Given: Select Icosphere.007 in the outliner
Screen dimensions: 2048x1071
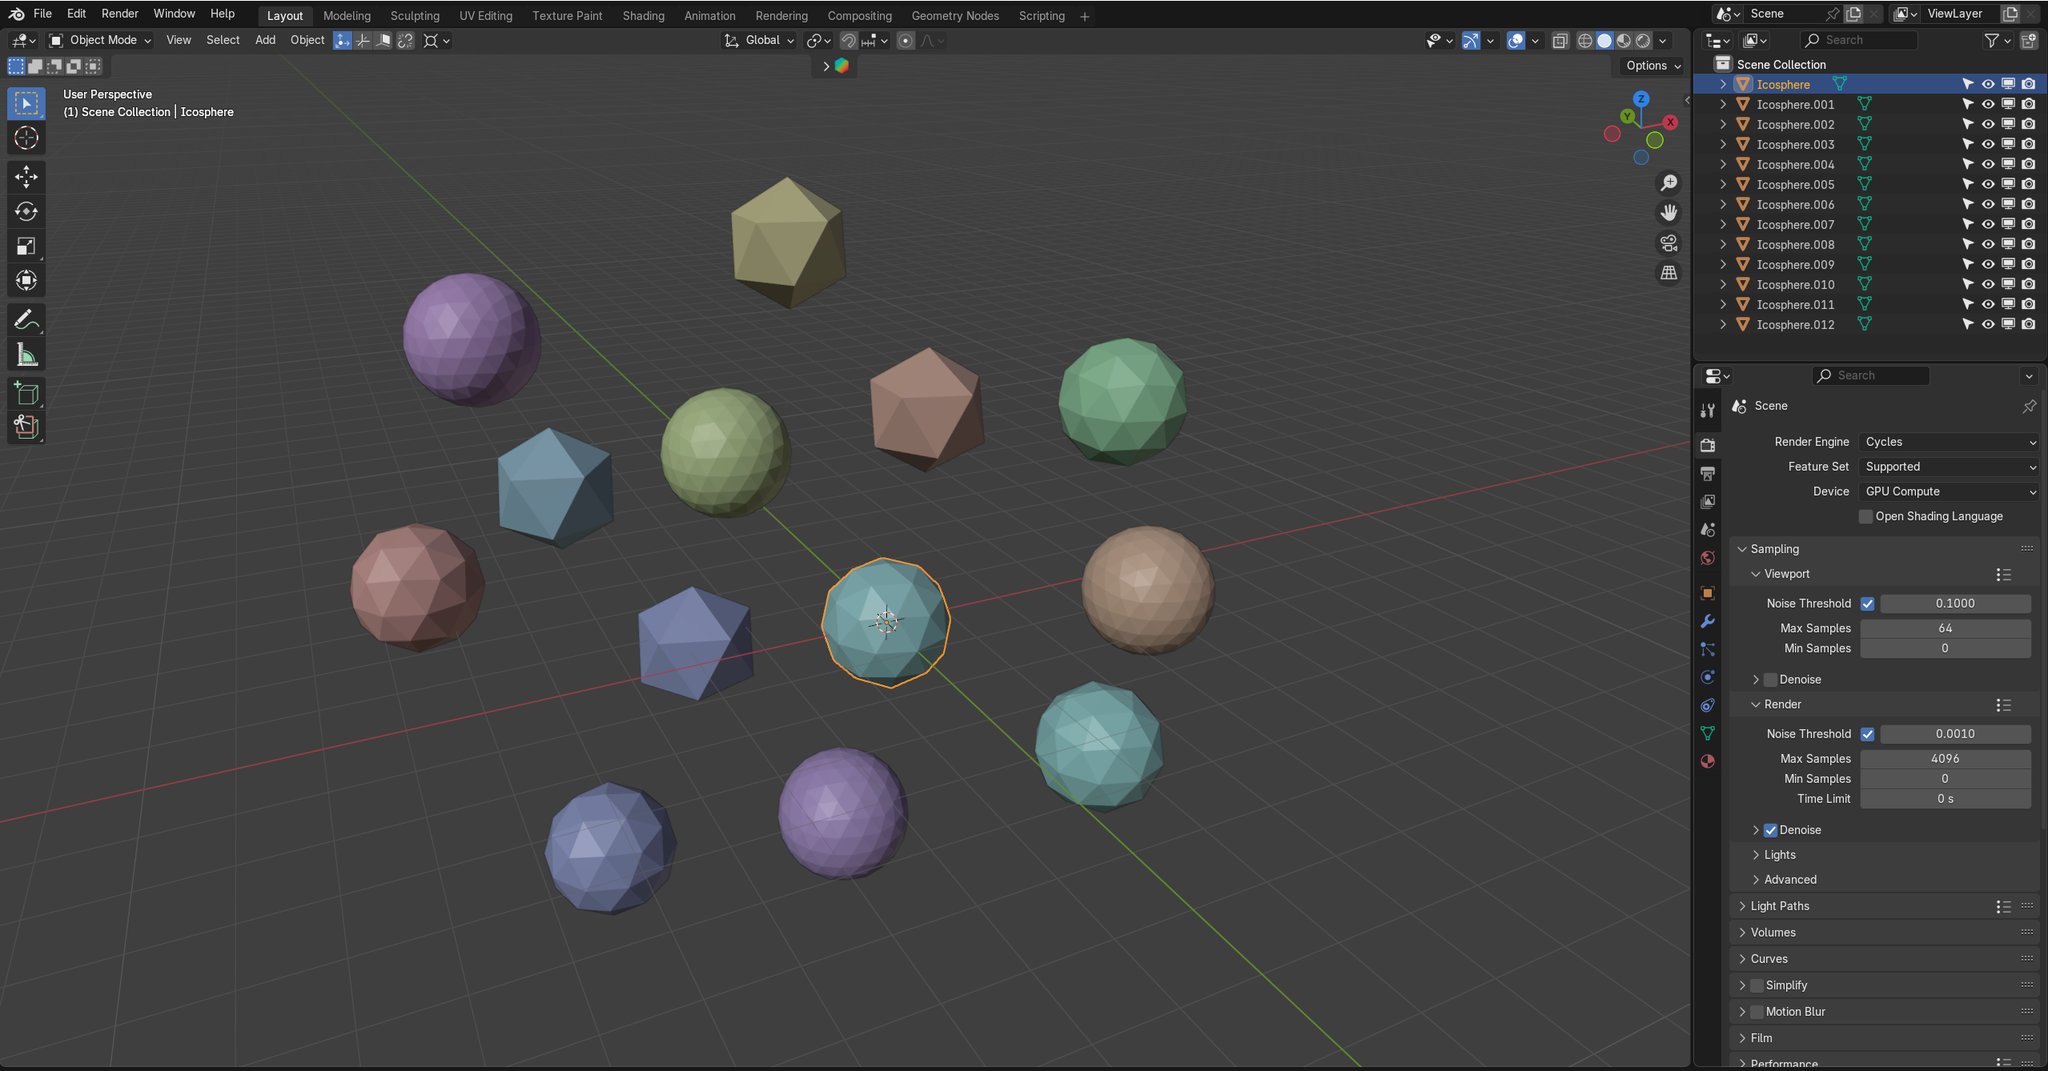Looking at the screenshot, I should [1795, 224].
